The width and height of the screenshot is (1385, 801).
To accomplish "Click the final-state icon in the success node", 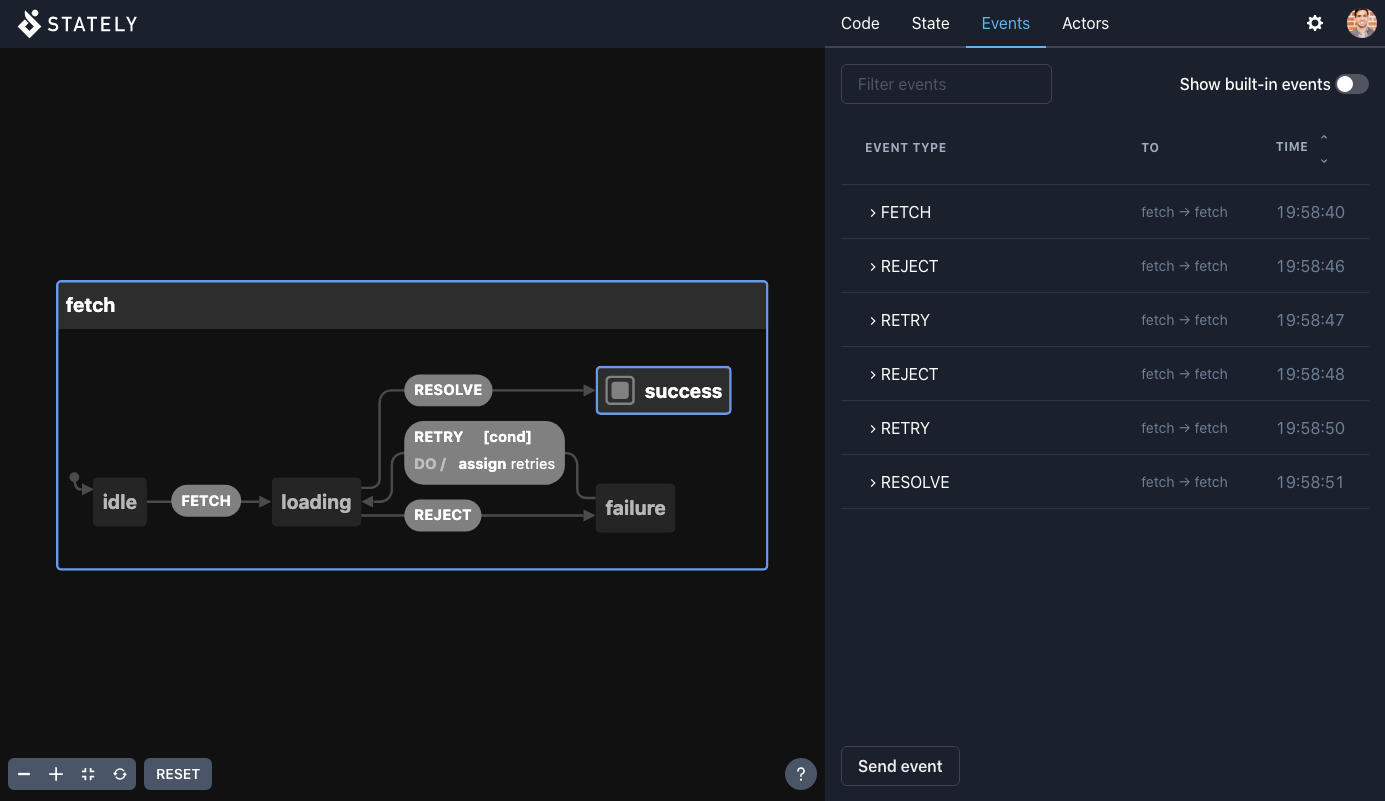I will tap(620, 390).
